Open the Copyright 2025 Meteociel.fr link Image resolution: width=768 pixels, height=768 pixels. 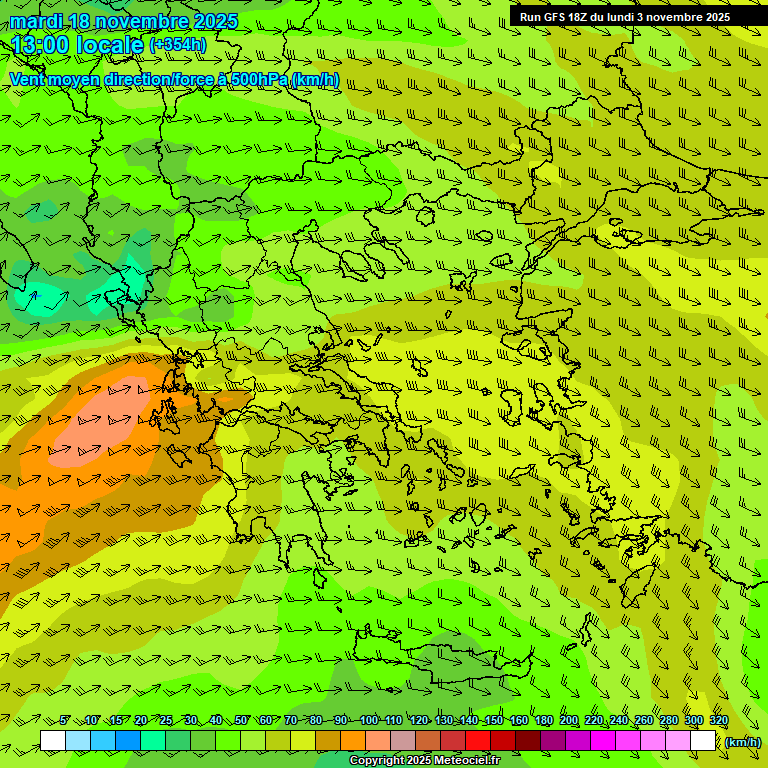coord(423,760)
